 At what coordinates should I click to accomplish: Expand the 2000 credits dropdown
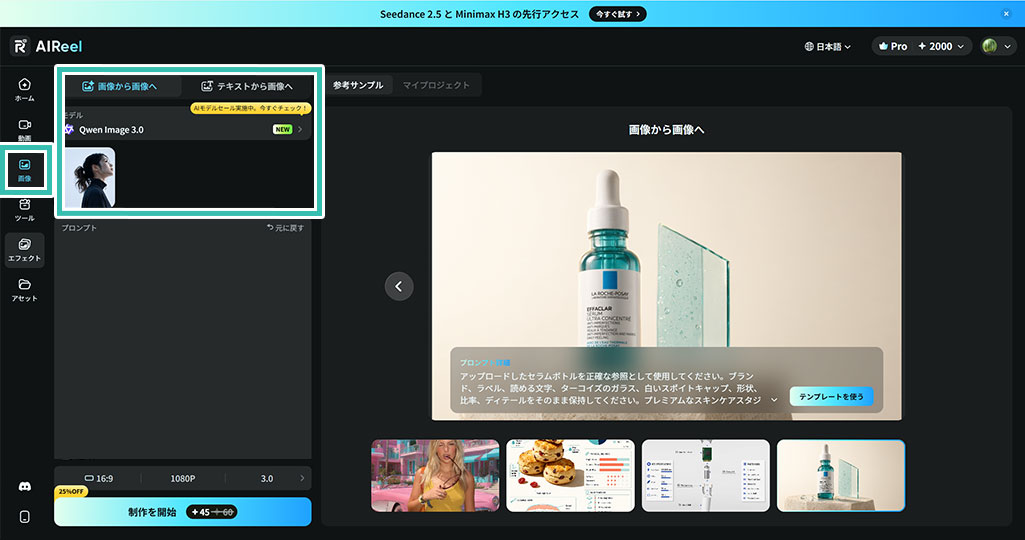point(941,46)
